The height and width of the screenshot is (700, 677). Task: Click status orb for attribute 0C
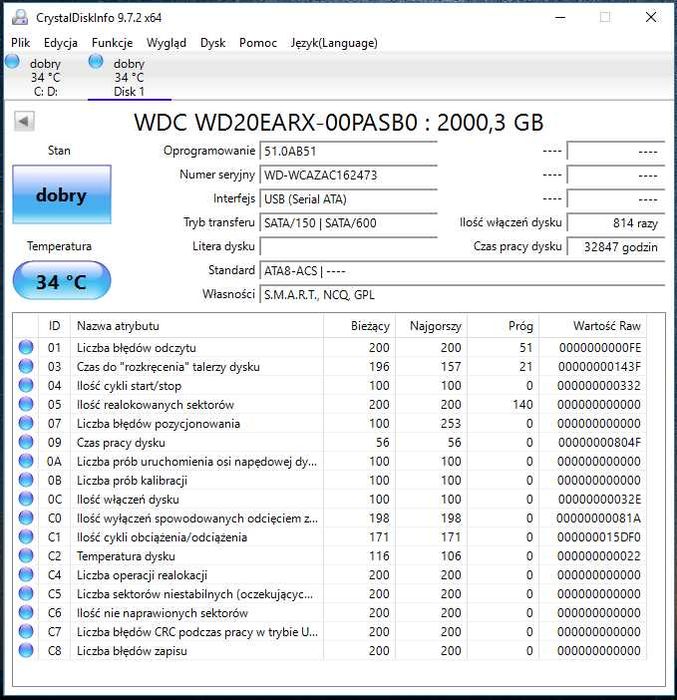click(26, 499)
